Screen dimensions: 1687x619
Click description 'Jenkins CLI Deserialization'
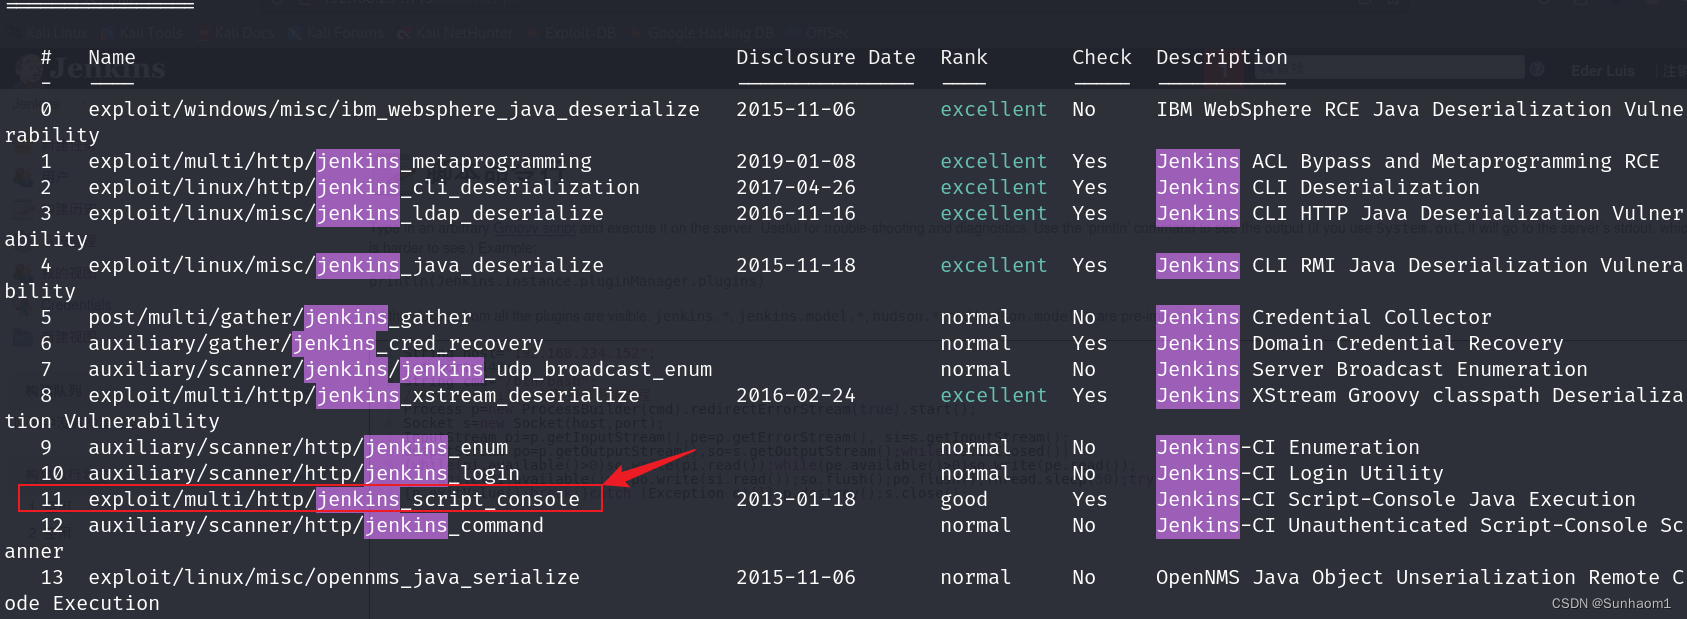pyautogui.click(x=1318, y=187)
